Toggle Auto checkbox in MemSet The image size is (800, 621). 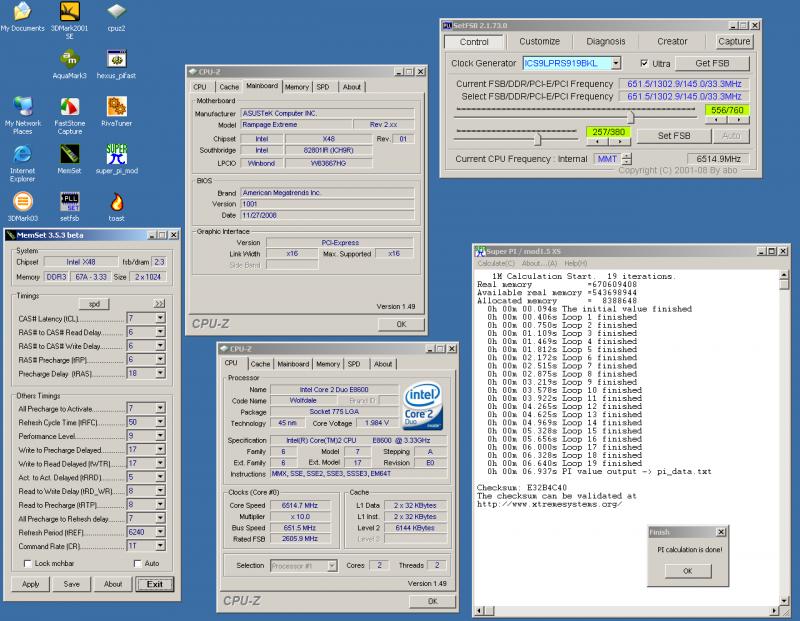(137, 563)
